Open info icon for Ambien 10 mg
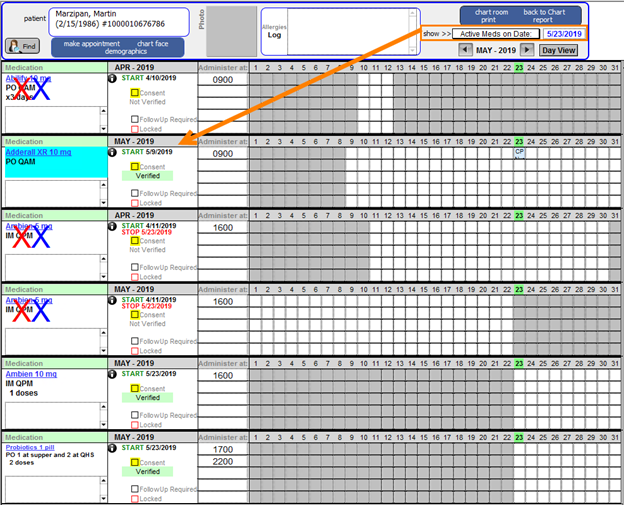 (x=113, y=375)
